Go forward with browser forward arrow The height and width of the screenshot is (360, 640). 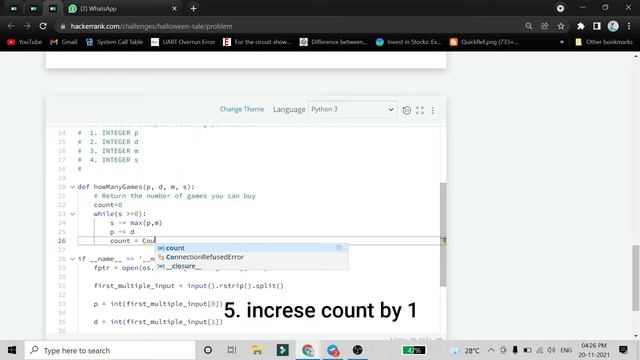(x=27, y=26)
